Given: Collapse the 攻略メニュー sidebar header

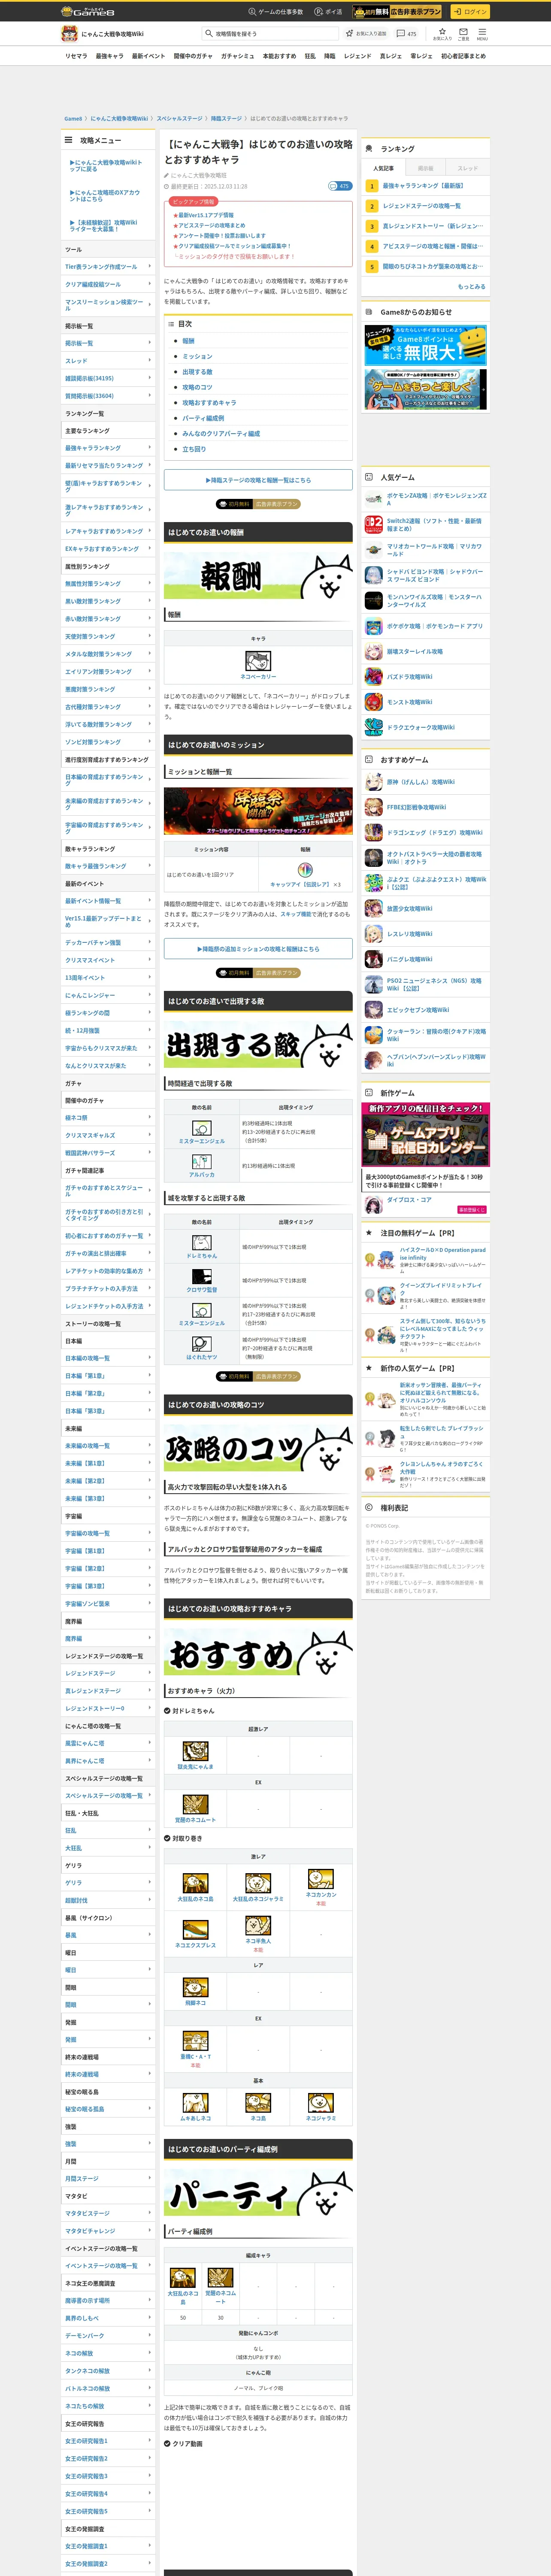Looking at the screenshot, I should pos(108,140).
